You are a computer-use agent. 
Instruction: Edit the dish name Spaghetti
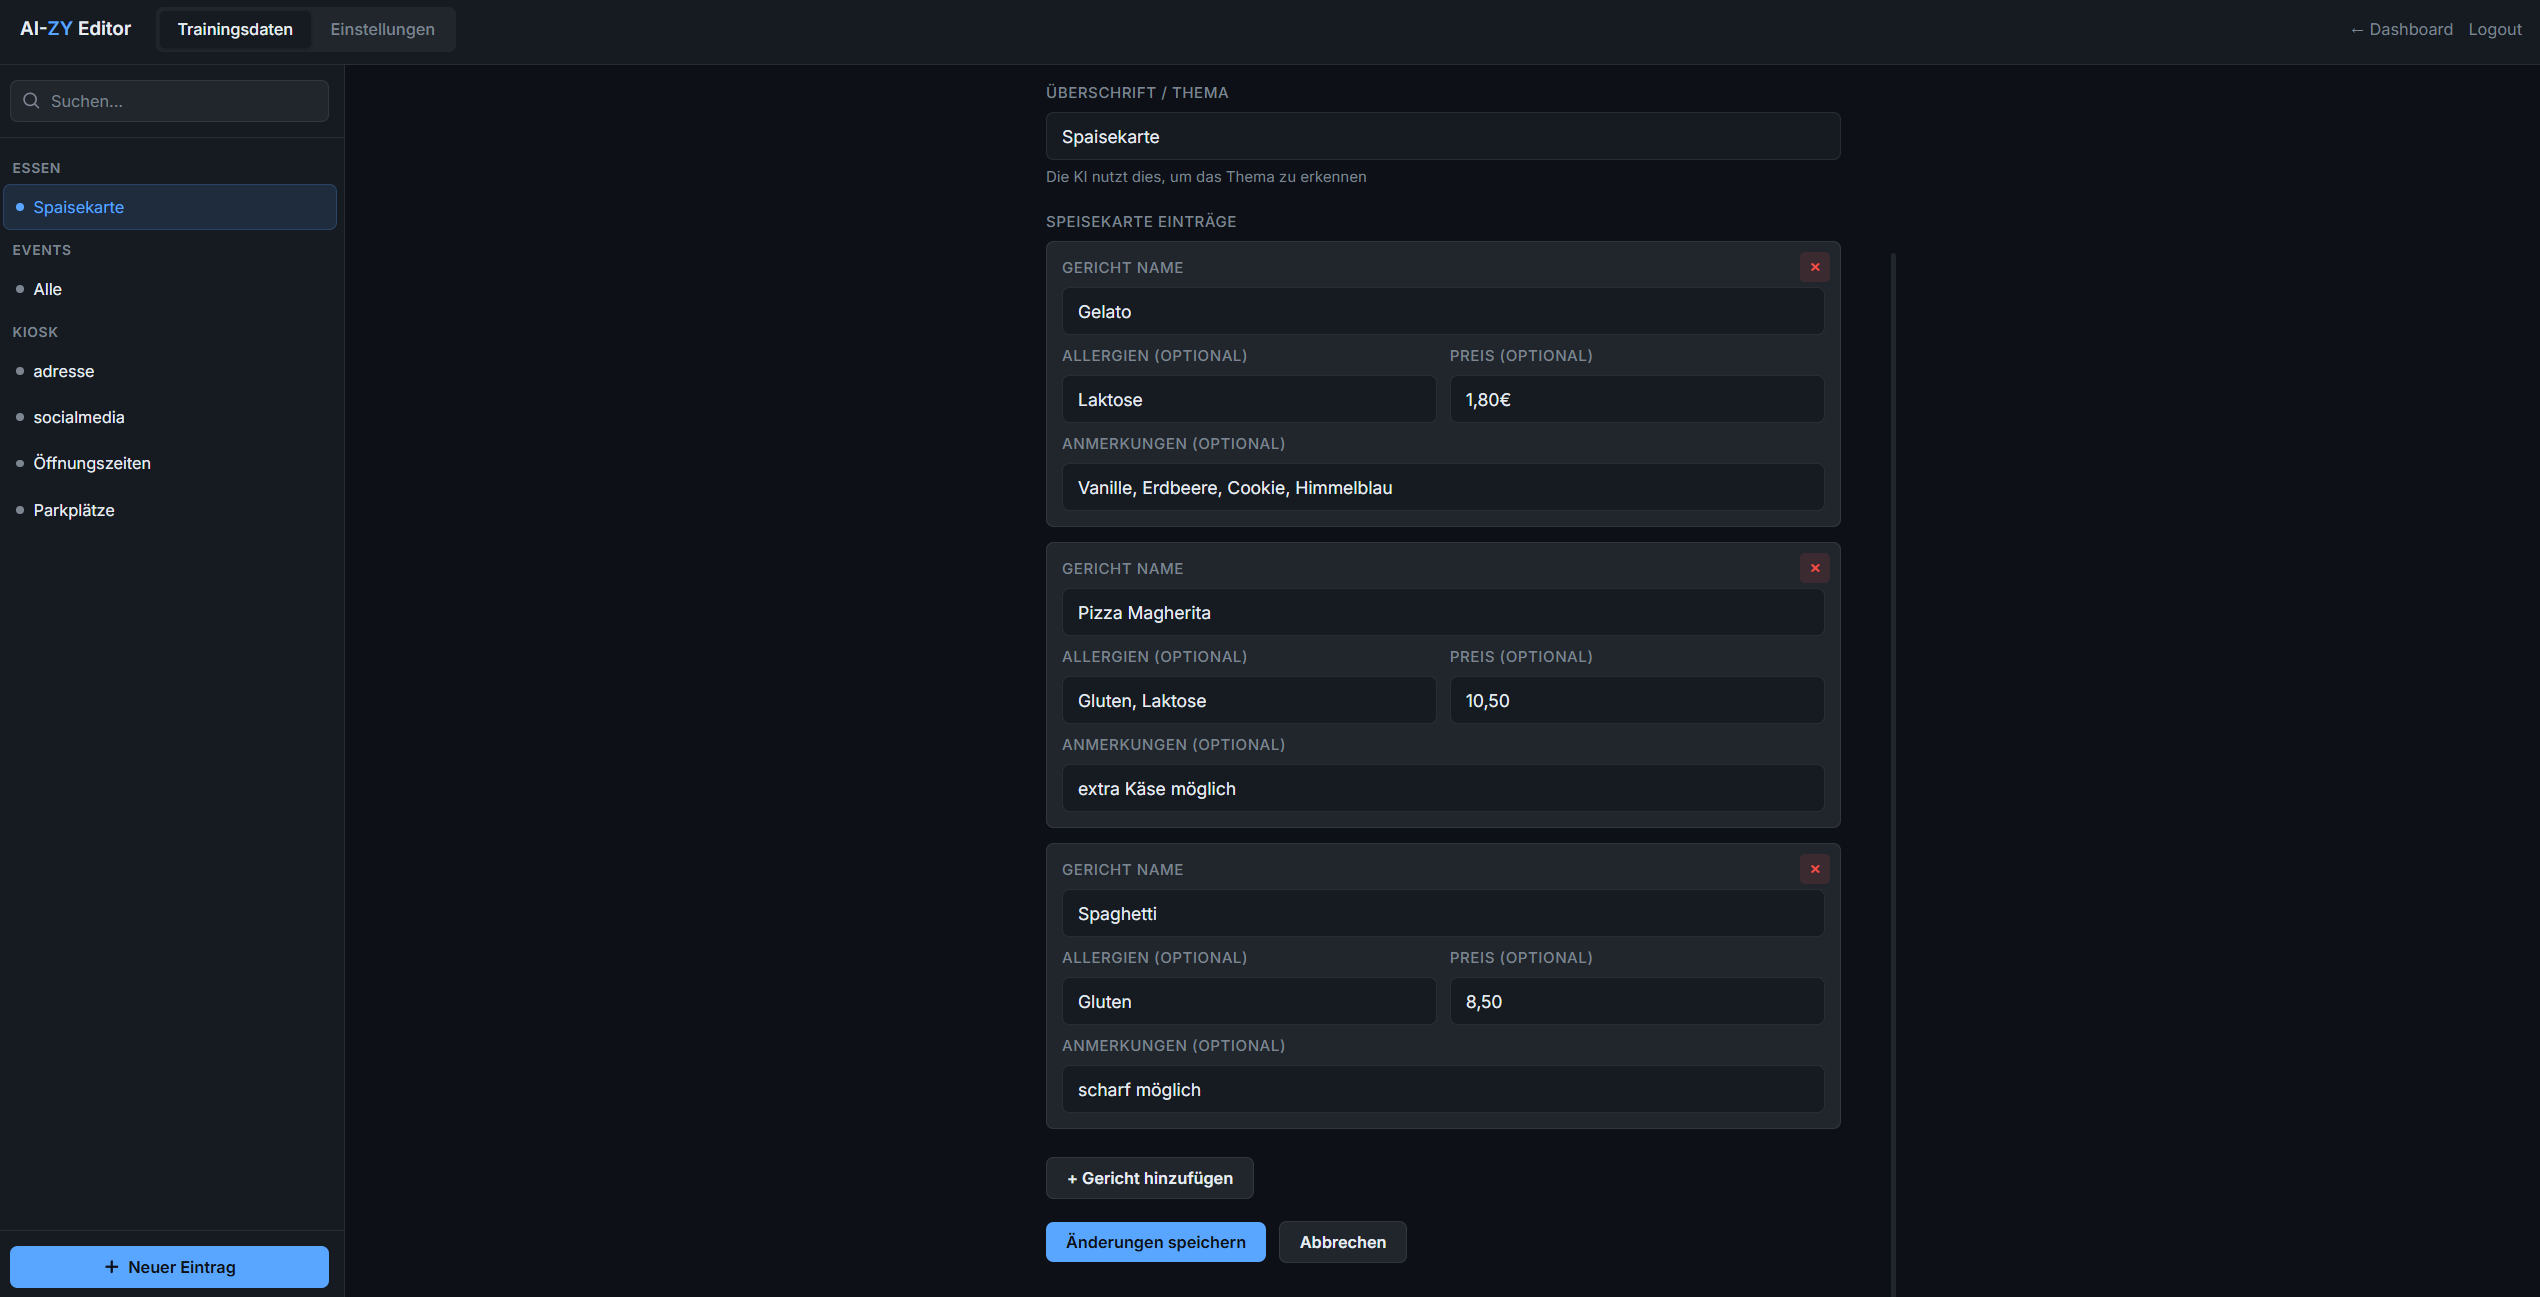pyautogui.click(x=1443, y=913)
